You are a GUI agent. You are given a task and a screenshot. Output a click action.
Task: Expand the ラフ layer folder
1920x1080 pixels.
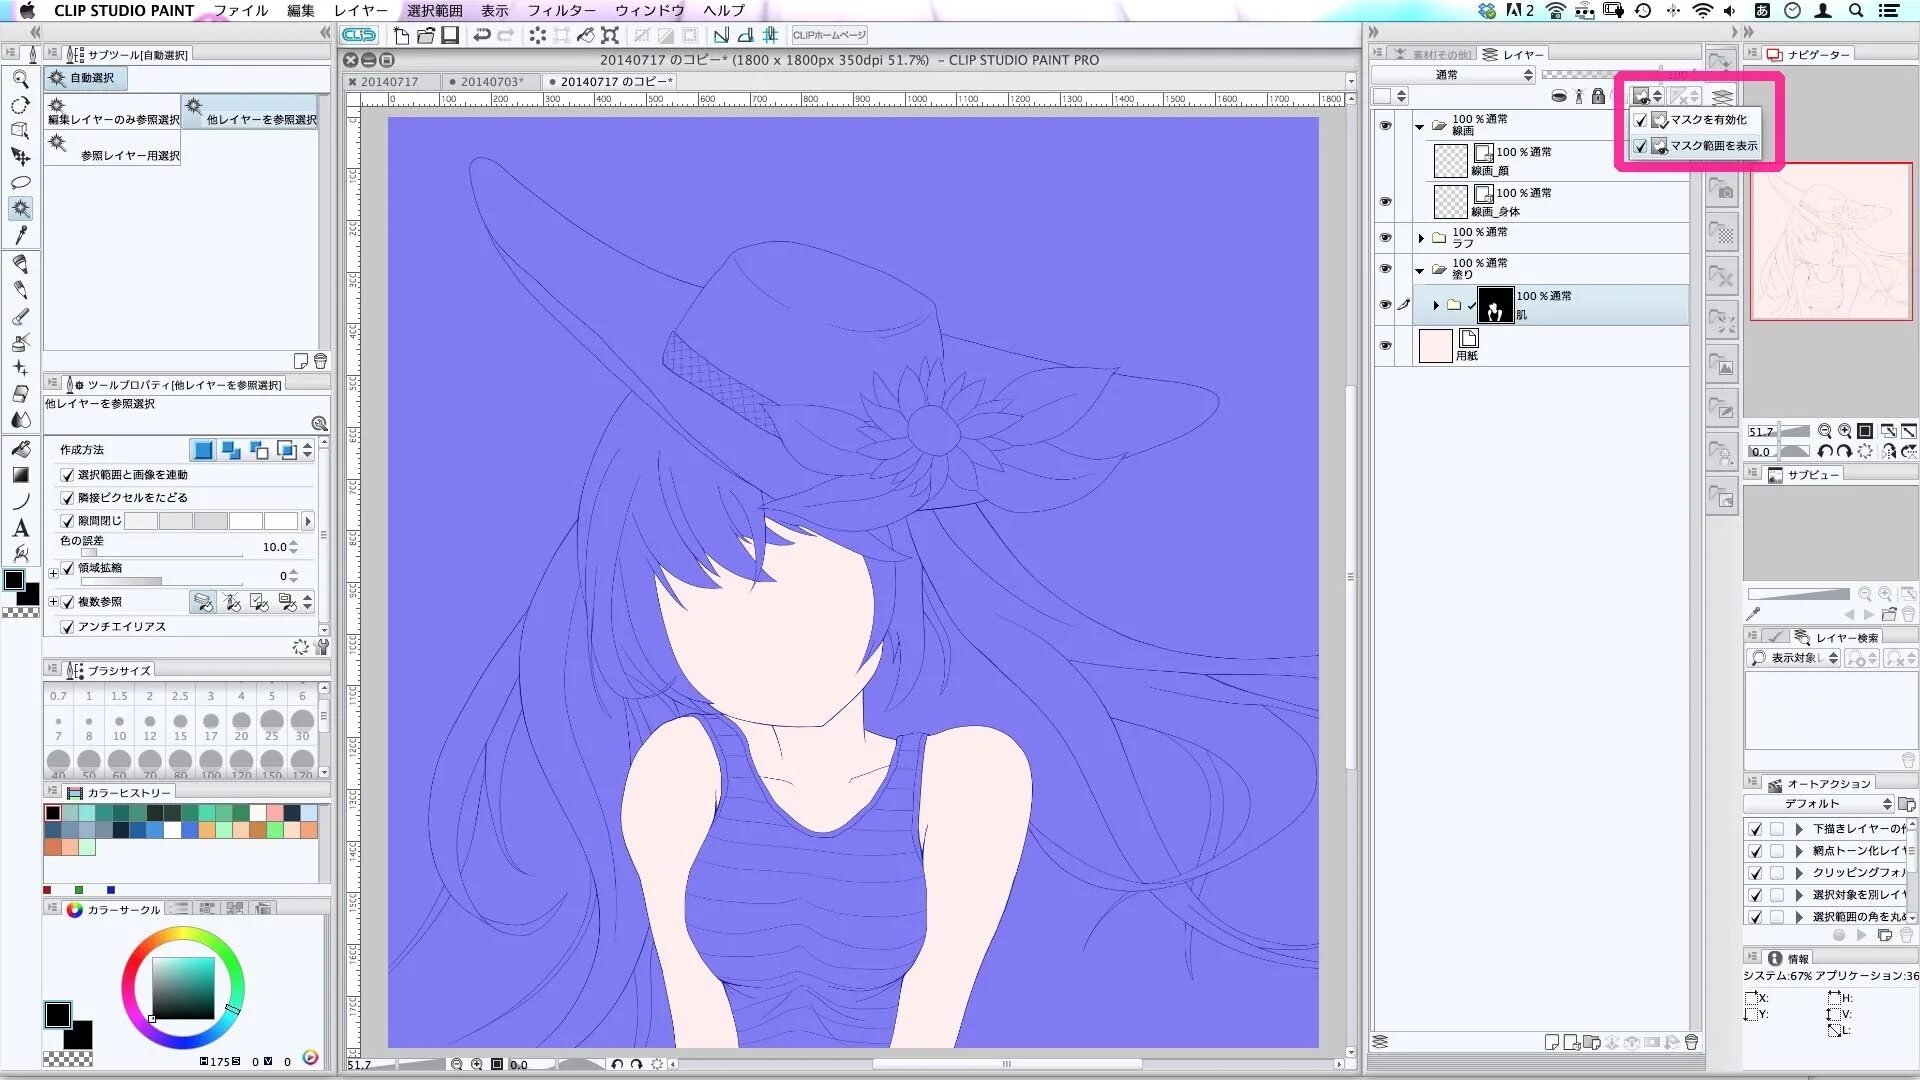click(1421, 238)
